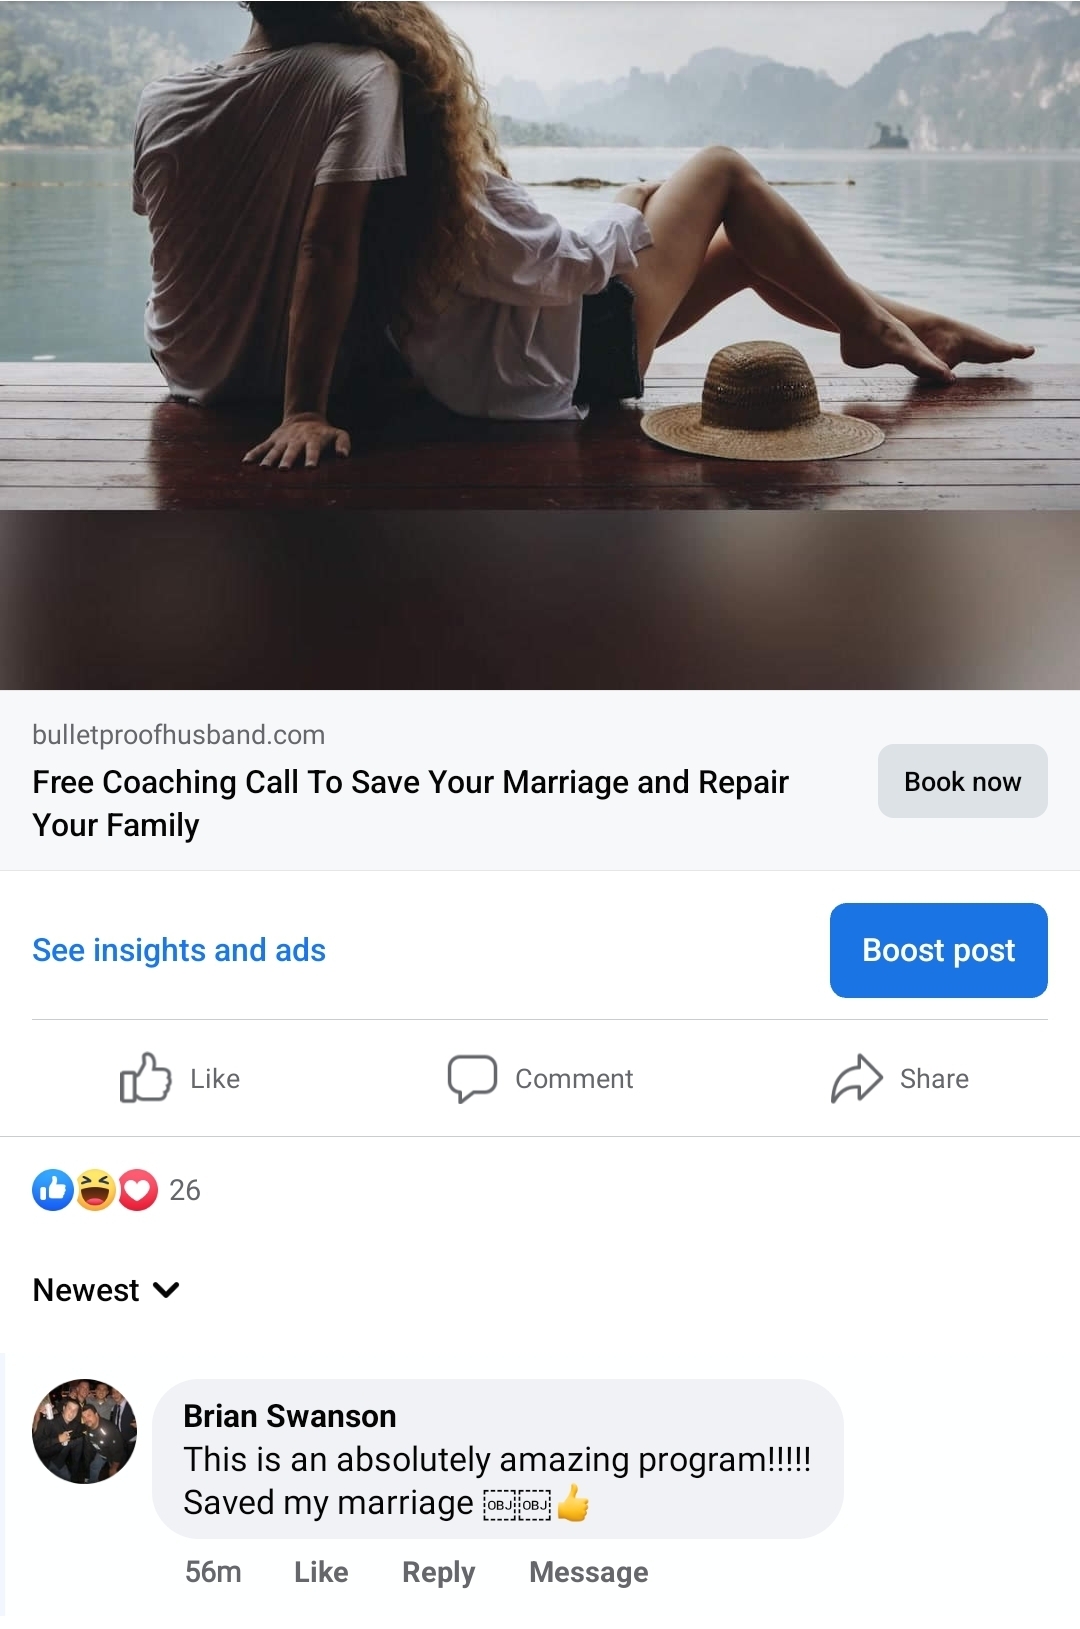
Task: Open the blue like reaction icon
Action: click(52, 1190)
